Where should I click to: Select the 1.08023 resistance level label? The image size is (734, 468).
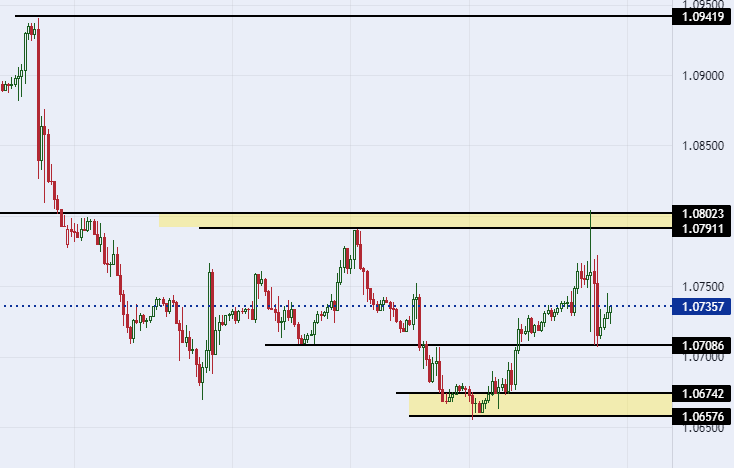[x=701, y=214]
